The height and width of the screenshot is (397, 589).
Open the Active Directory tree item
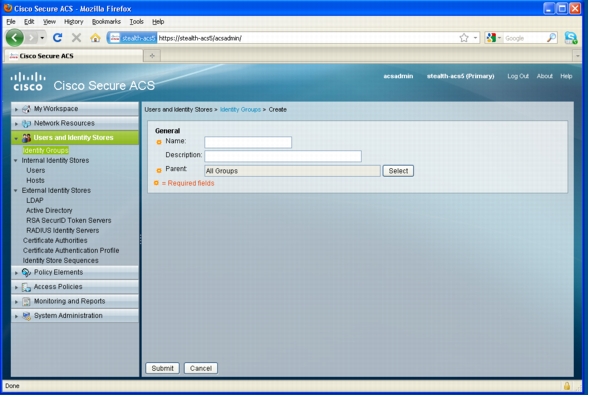pos(49,211)
